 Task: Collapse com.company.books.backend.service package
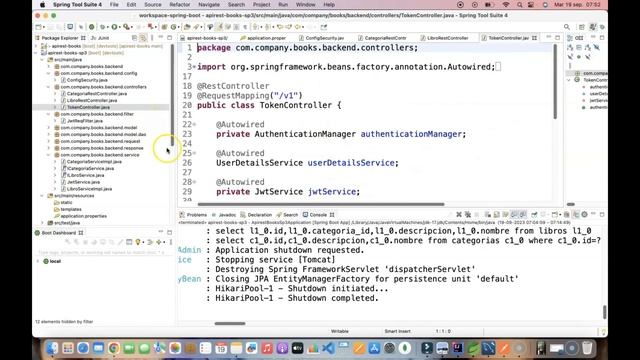point(49,155)
